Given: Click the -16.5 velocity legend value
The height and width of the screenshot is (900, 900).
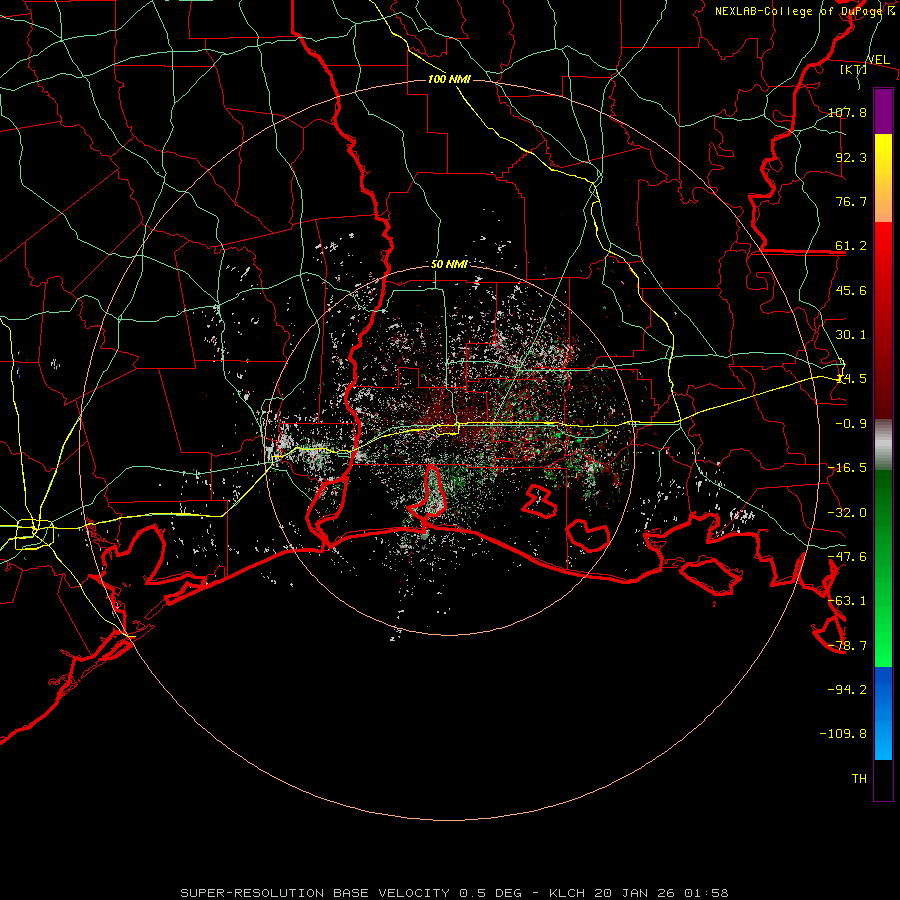Looking at the screenshot, I should (x=847, y=468).
